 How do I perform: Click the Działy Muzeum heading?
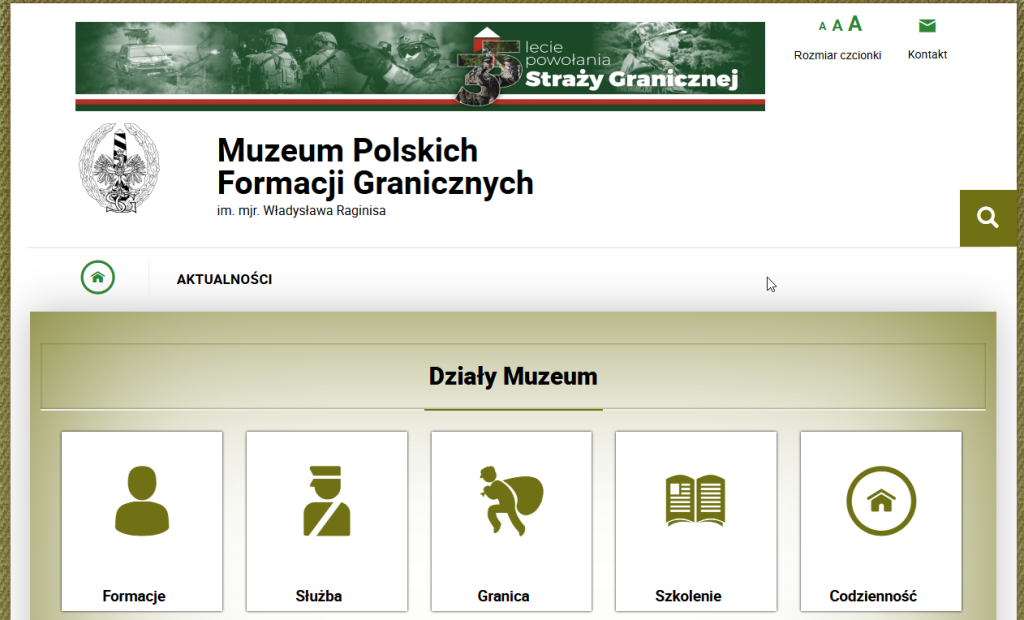513,377
